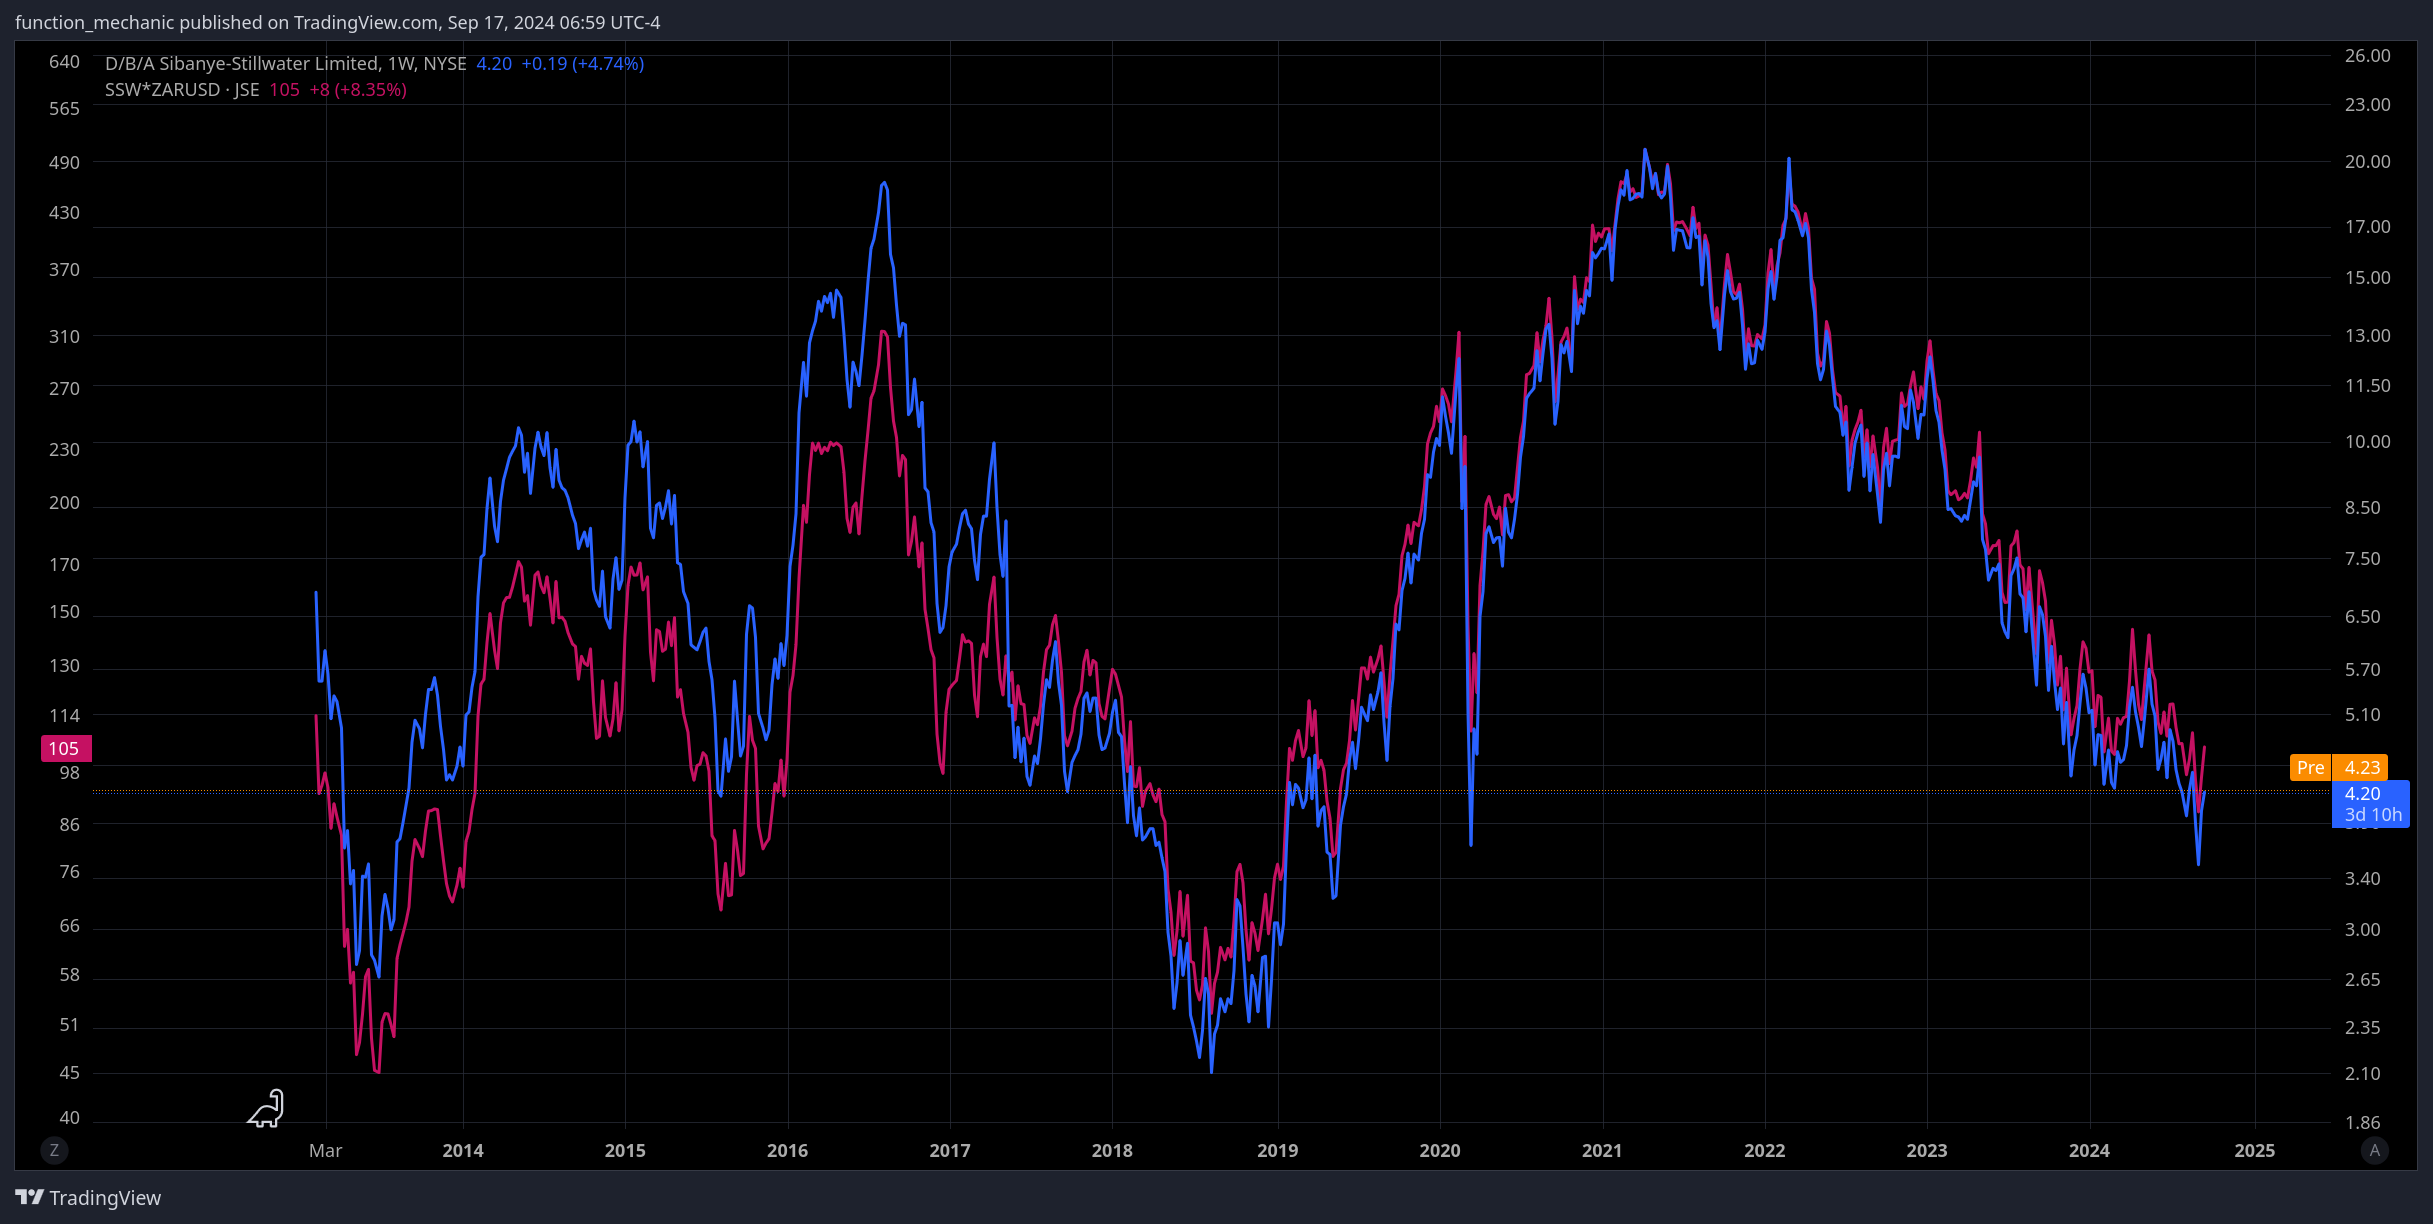The height and width of the screenshot is (1224, 2433).
Task: Click the A auto-scale button at bottom right
Action: 2375,1150
